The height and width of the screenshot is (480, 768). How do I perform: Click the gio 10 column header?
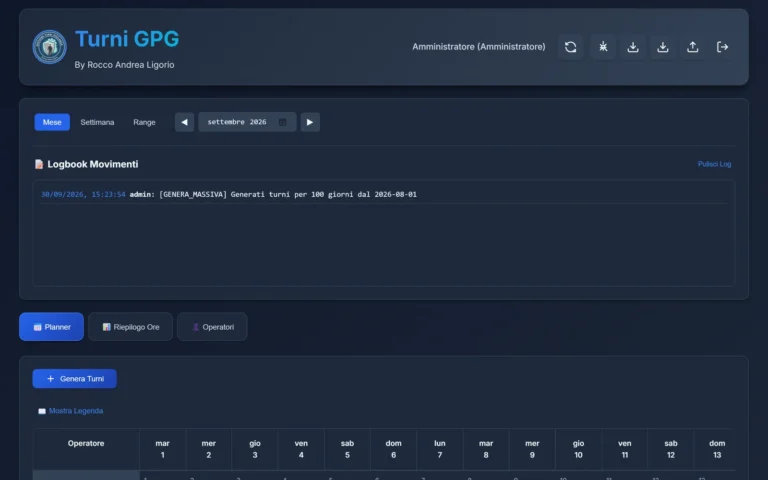[x=578, y=449]
